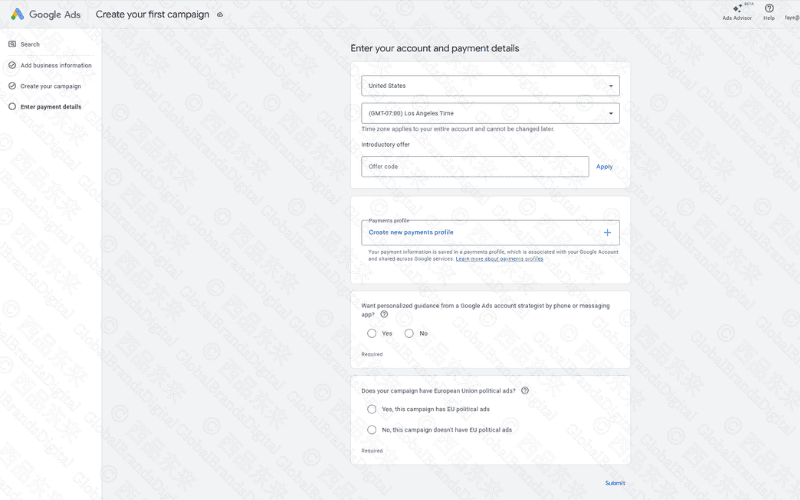Open Ads Advisor beta sparkle icon
Screen dimensions: 800x500
737,9
